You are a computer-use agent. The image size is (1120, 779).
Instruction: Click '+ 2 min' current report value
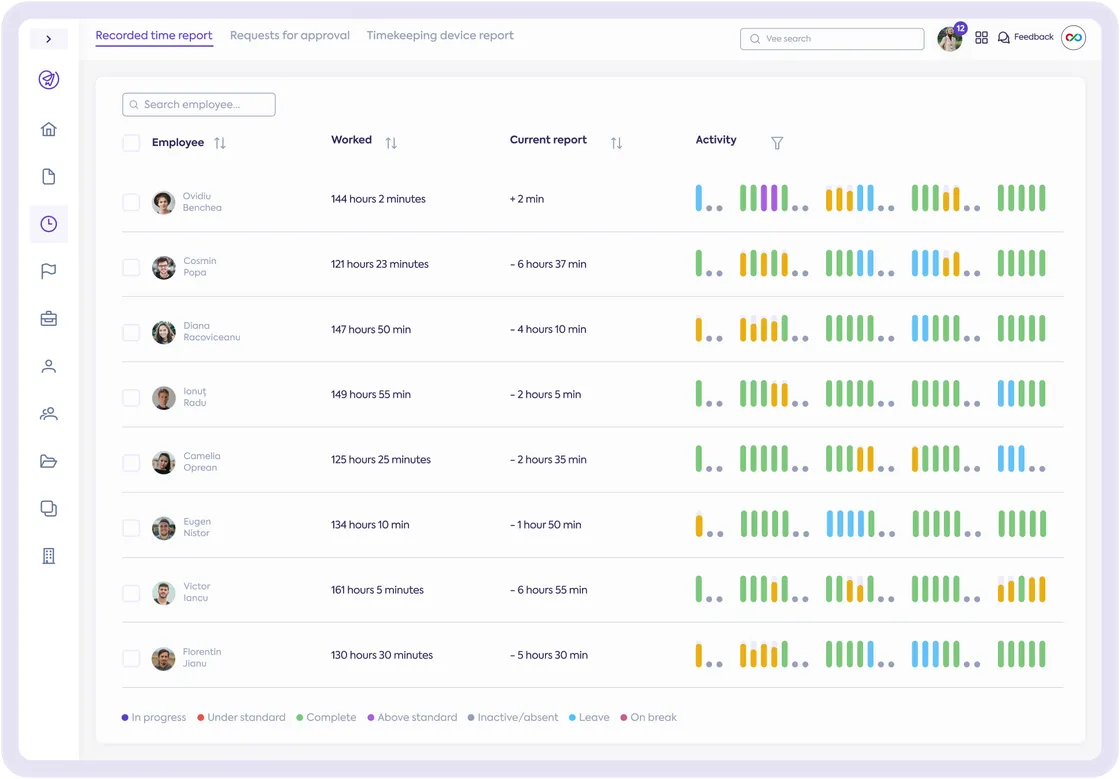(x=526, y=199)
